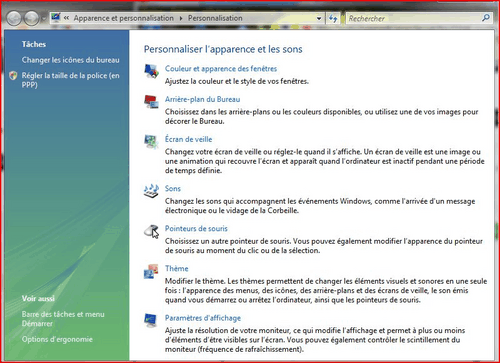
Task: Click description starting 'Choisissez dans les arrière-plans'
Action: click(x=322, y=117)
